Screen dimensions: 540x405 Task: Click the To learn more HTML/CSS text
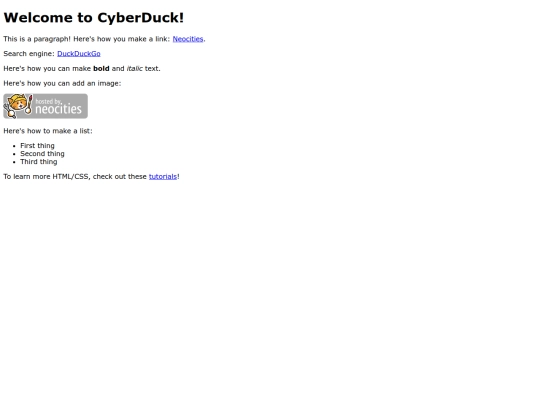pos(46,177)
